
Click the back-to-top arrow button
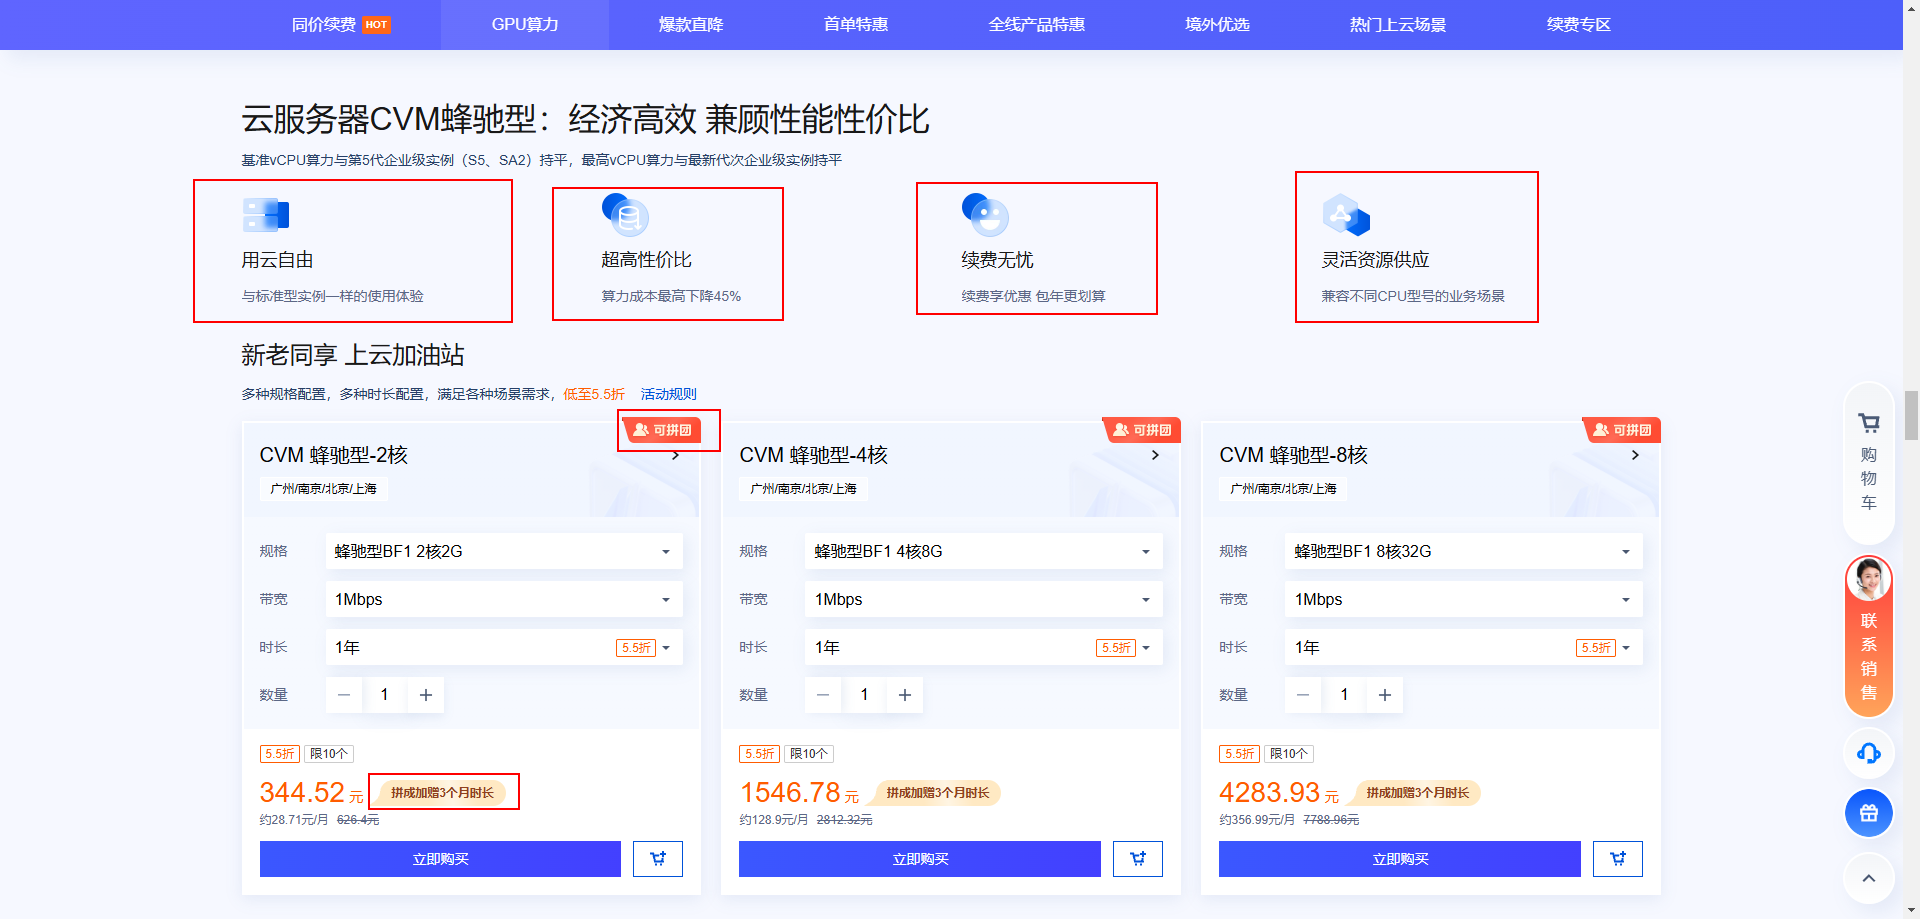[x=1869, y=879]
